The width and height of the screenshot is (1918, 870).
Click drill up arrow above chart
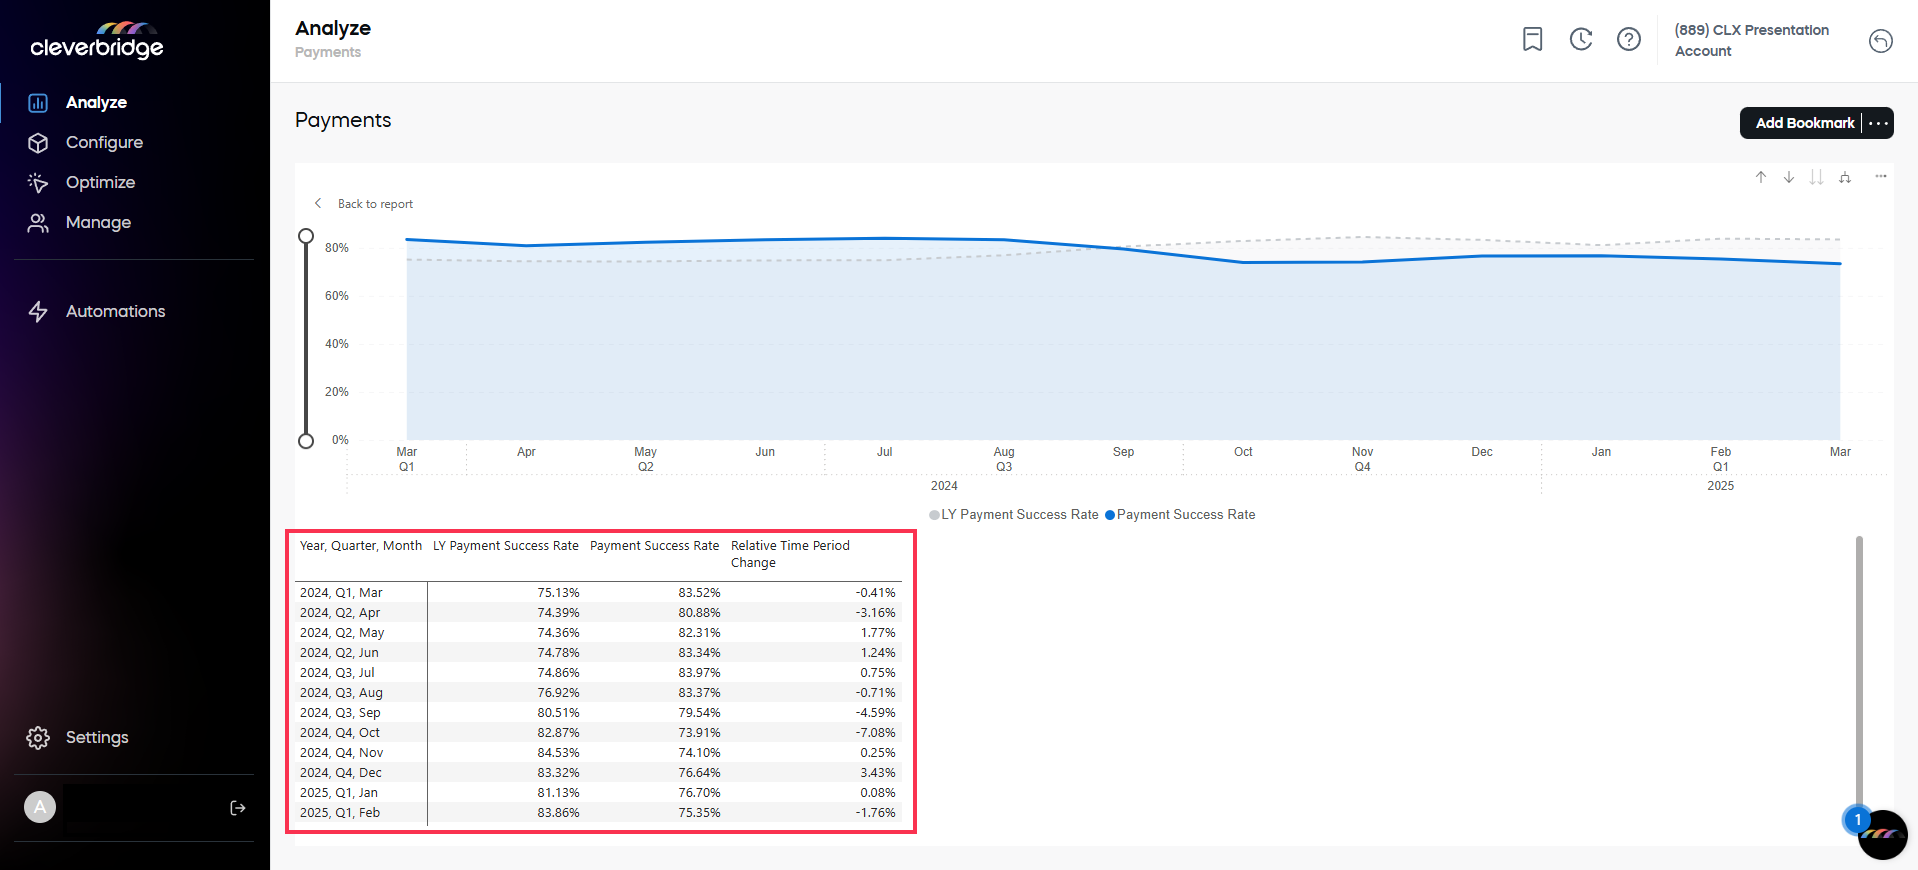point(1761,177)
